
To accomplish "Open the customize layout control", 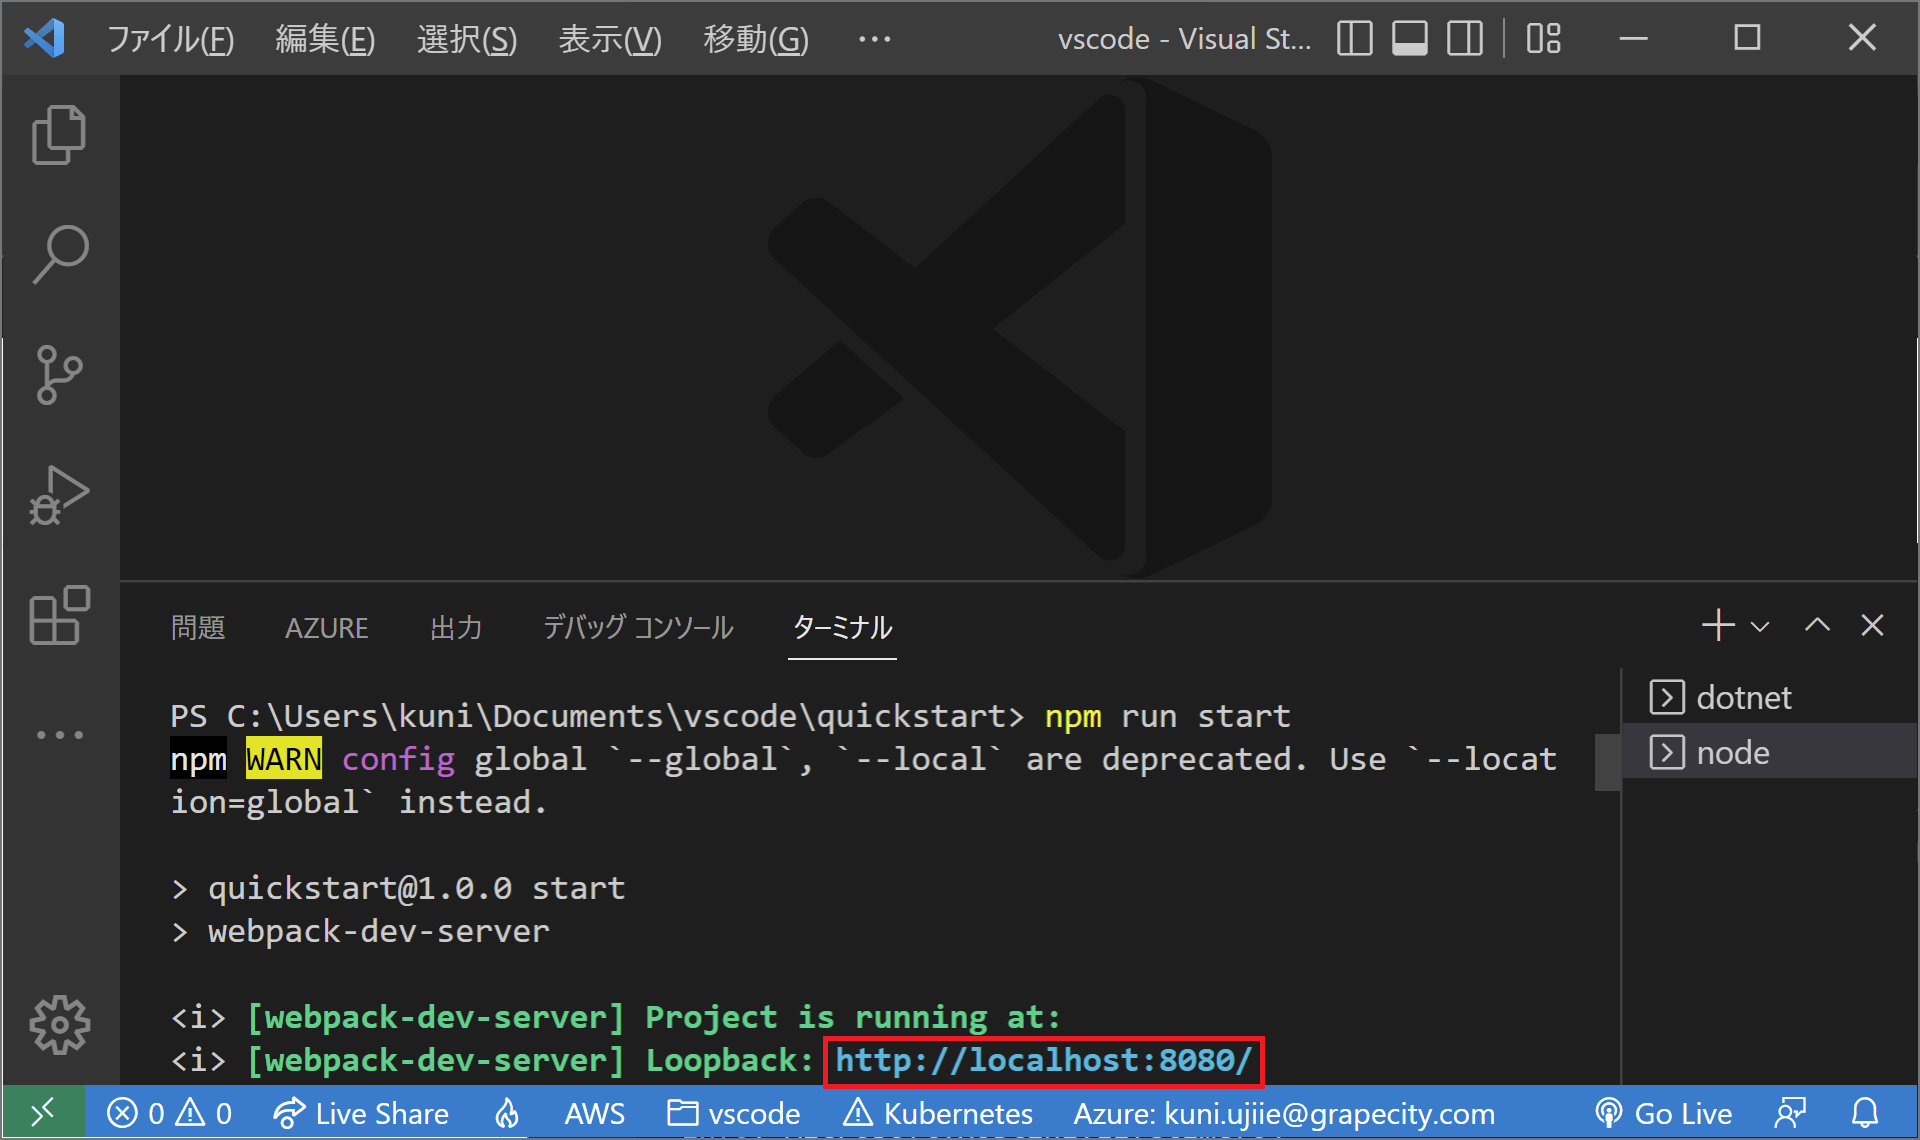I will [x=1543, y=38].
